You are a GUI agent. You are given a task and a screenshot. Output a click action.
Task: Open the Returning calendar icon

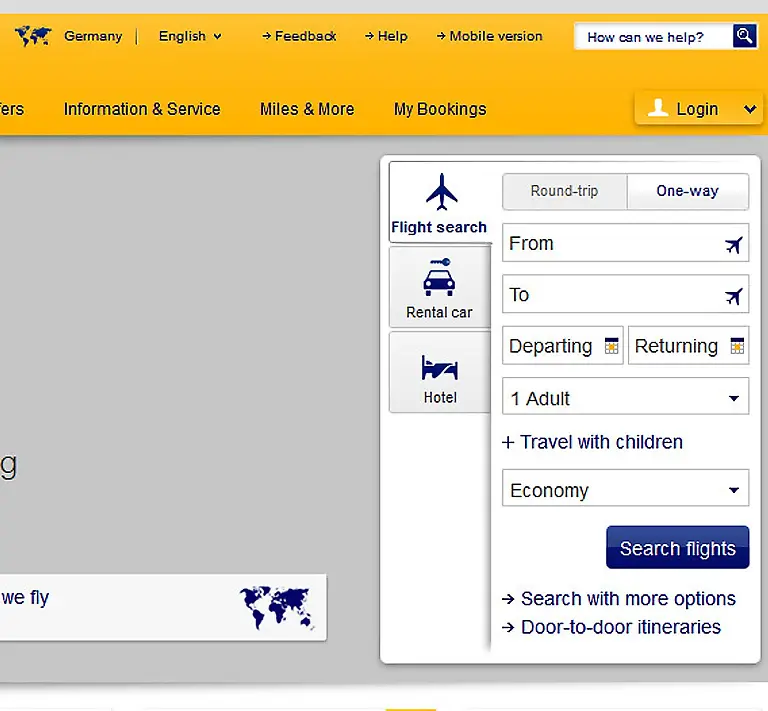(x=737, y=347)
